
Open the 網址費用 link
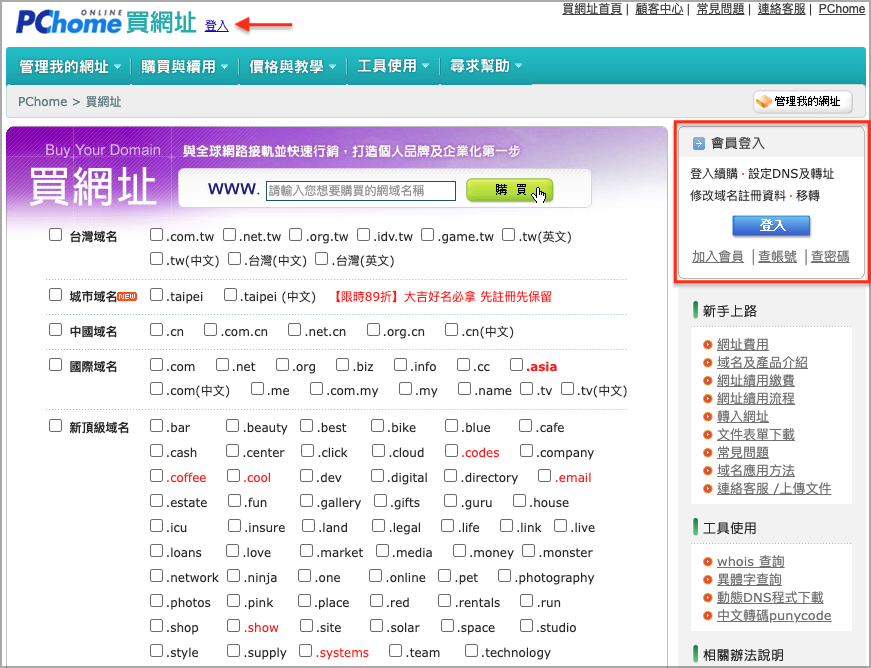coord(743,345)
